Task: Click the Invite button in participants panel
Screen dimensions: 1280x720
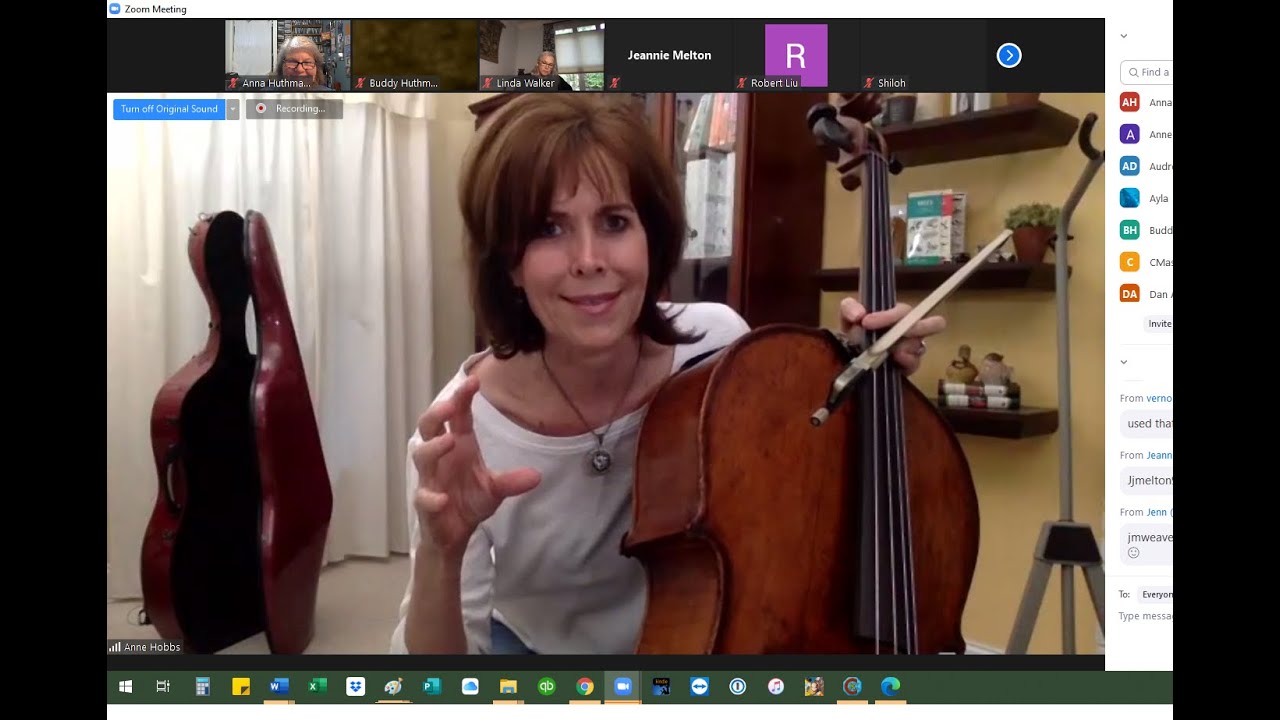Action: pos(1159,324)
